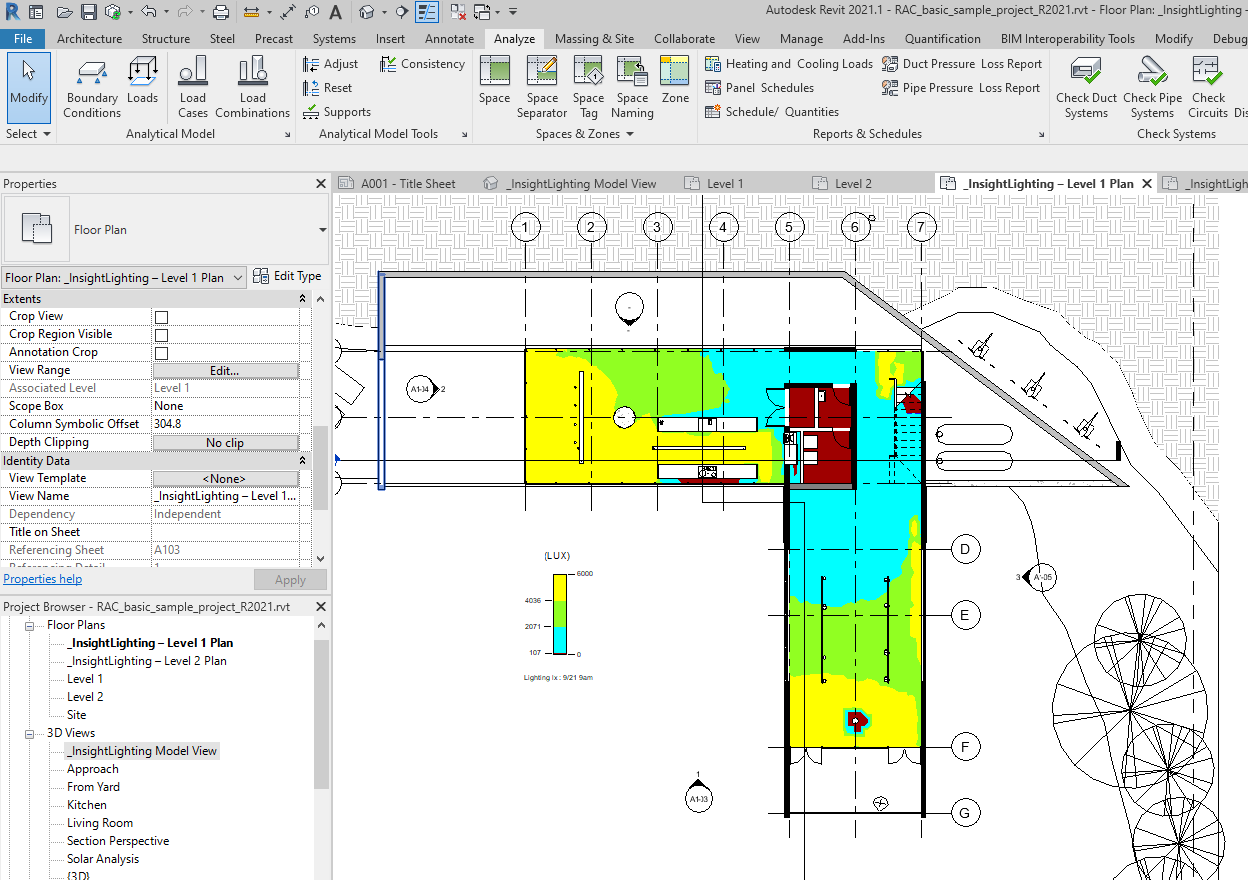Toggle Crop Region Visible checkbox
1248x880 pixels.
point(161,335)
